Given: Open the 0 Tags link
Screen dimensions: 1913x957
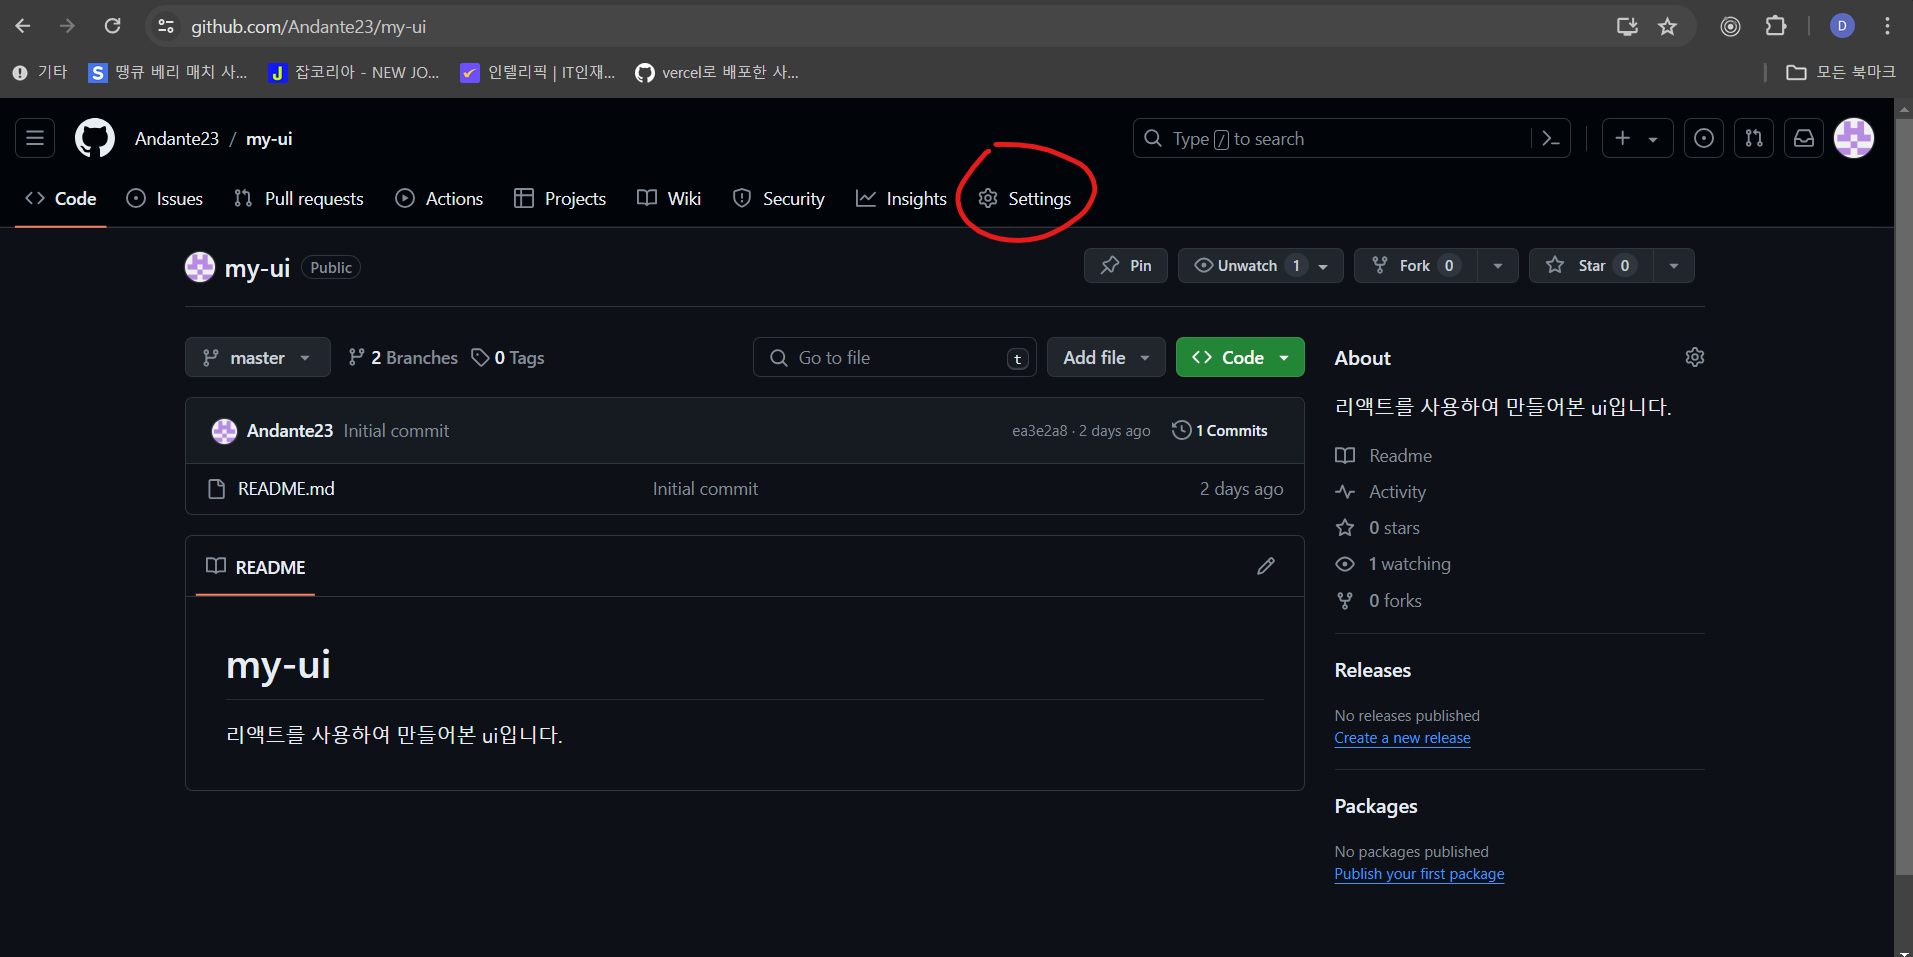Looking at the screenshot, I should pyautogui.click(x=508, y=357).
